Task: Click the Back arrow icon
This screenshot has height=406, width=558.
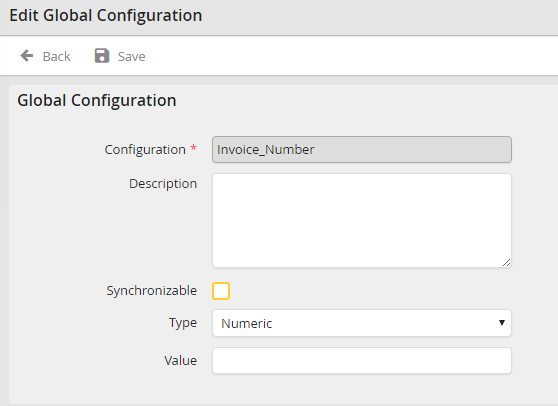Action: click(x=27, y=56)
